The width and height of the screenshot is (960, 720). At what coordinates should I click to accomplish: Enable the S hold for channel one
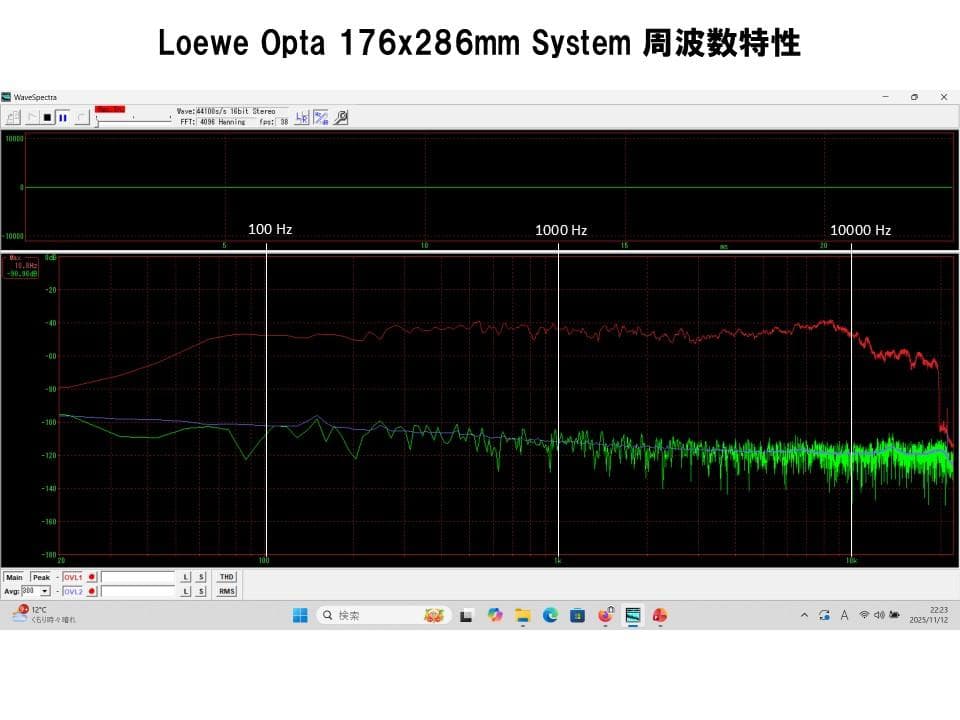[202, 578]
